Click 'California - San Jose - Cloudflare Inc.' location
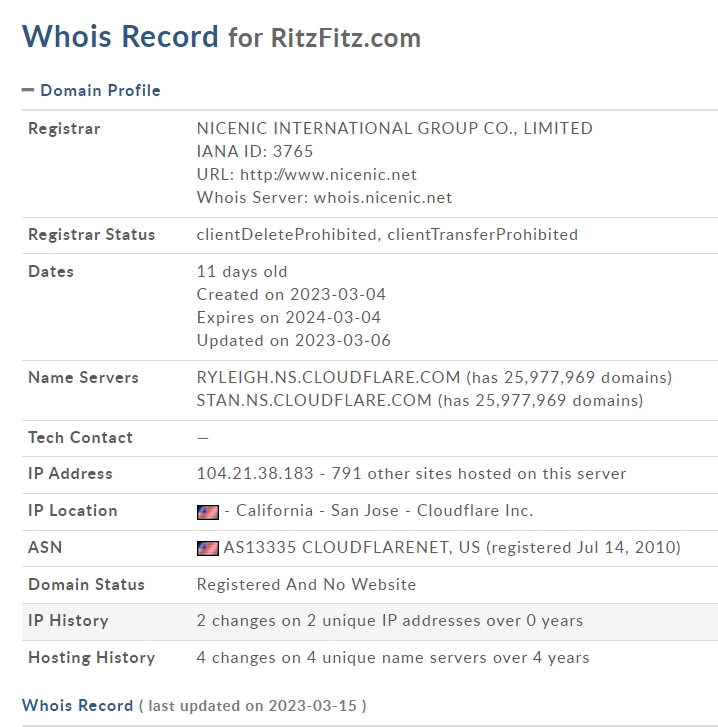The width and height of the screenshot is (718, 727). (x=384, y=511)
